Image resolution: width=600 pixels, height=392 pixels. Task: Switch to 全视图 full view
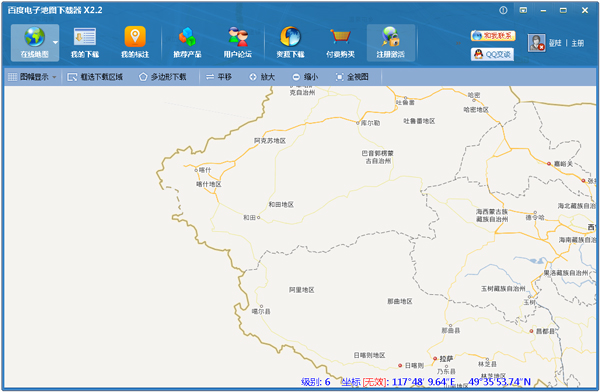click(x=352, y=77)
